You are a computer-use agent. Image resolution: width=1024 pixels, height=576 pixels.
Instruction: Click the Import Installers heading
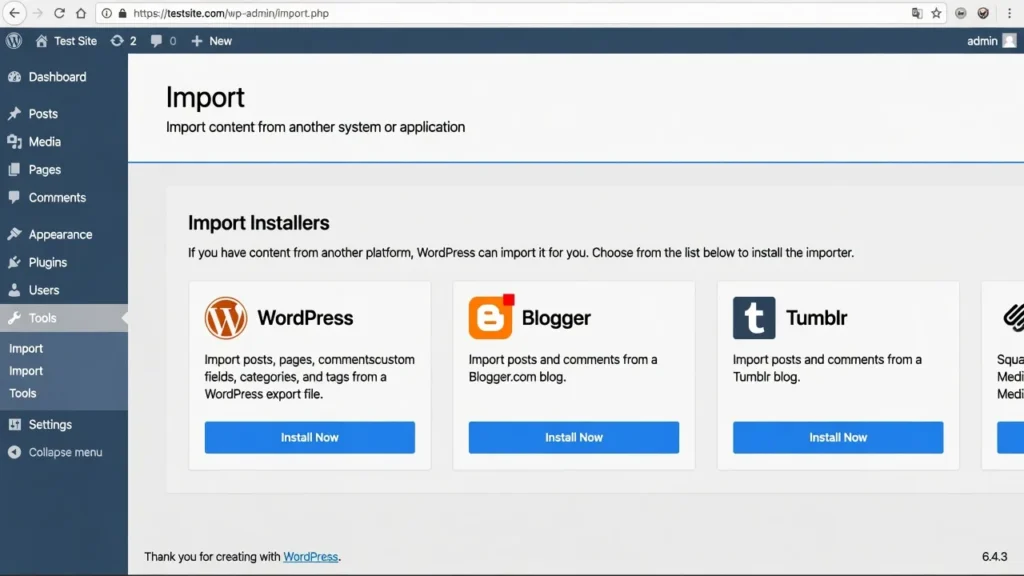point(259,223)
